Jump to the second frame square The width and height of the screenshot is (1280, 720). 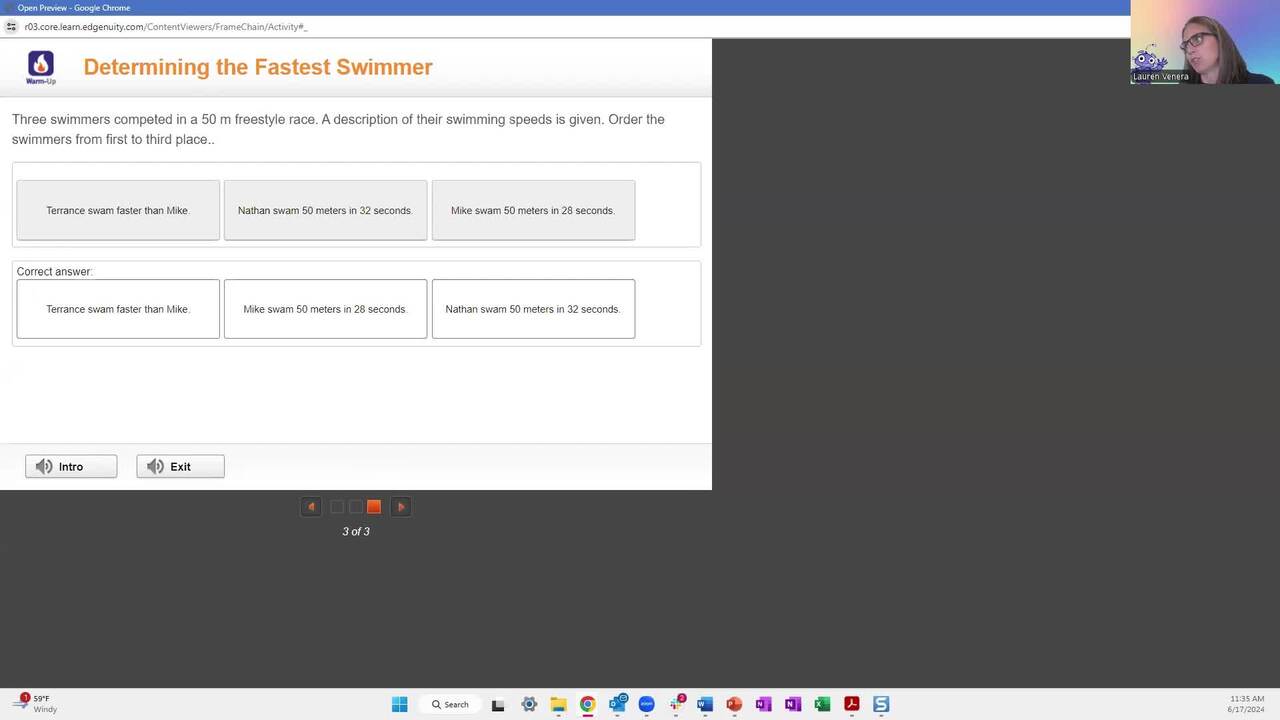click(x=355, y=507)
